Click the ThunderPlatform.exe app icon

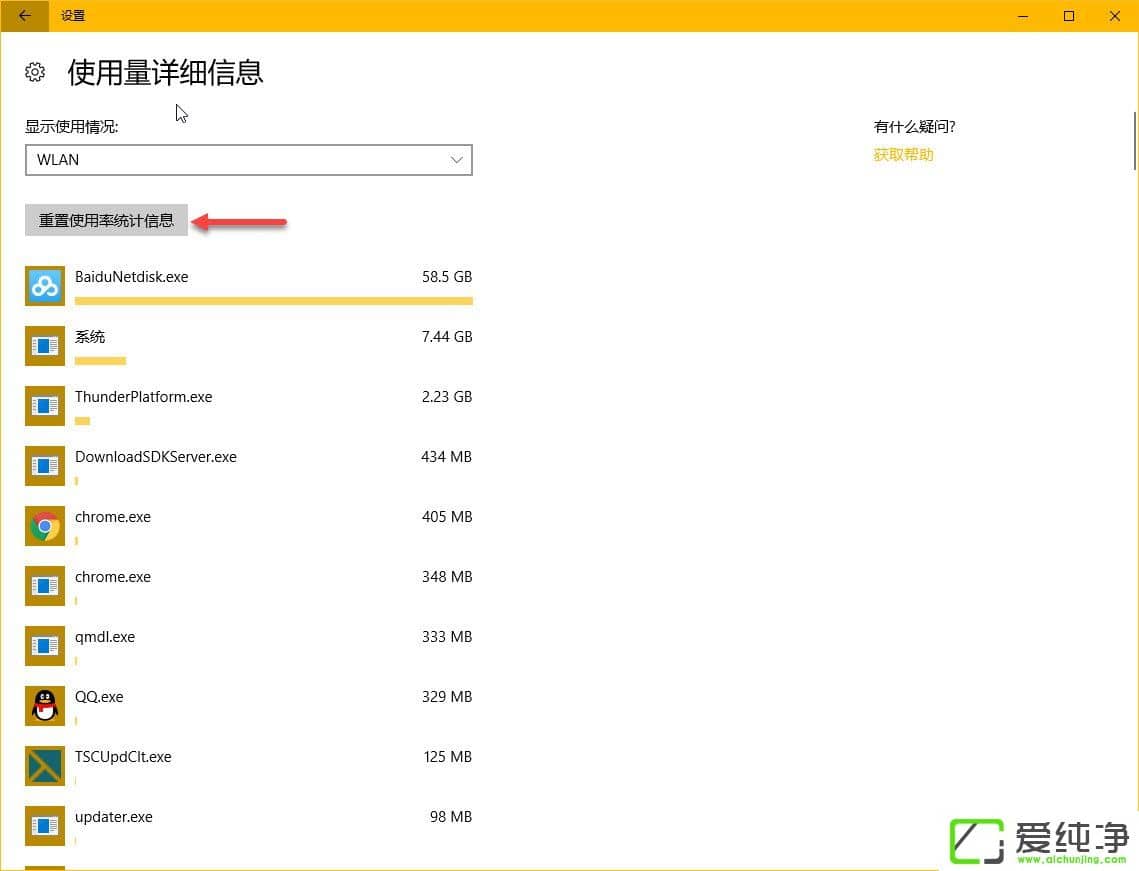[x=44, y=406]
